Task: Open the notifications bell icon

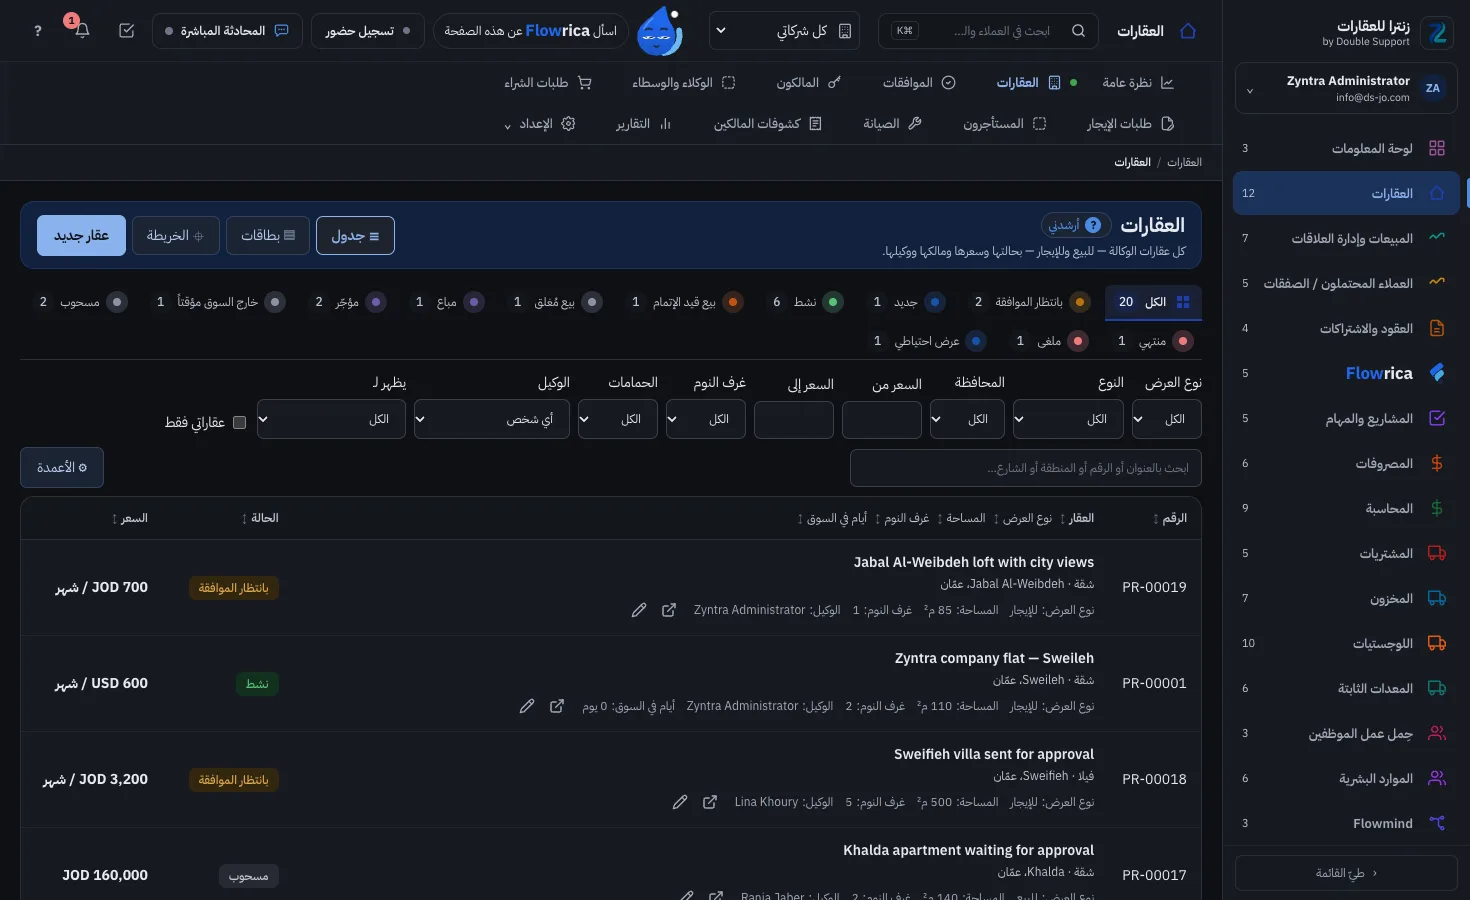Action: tap(82, 31)
